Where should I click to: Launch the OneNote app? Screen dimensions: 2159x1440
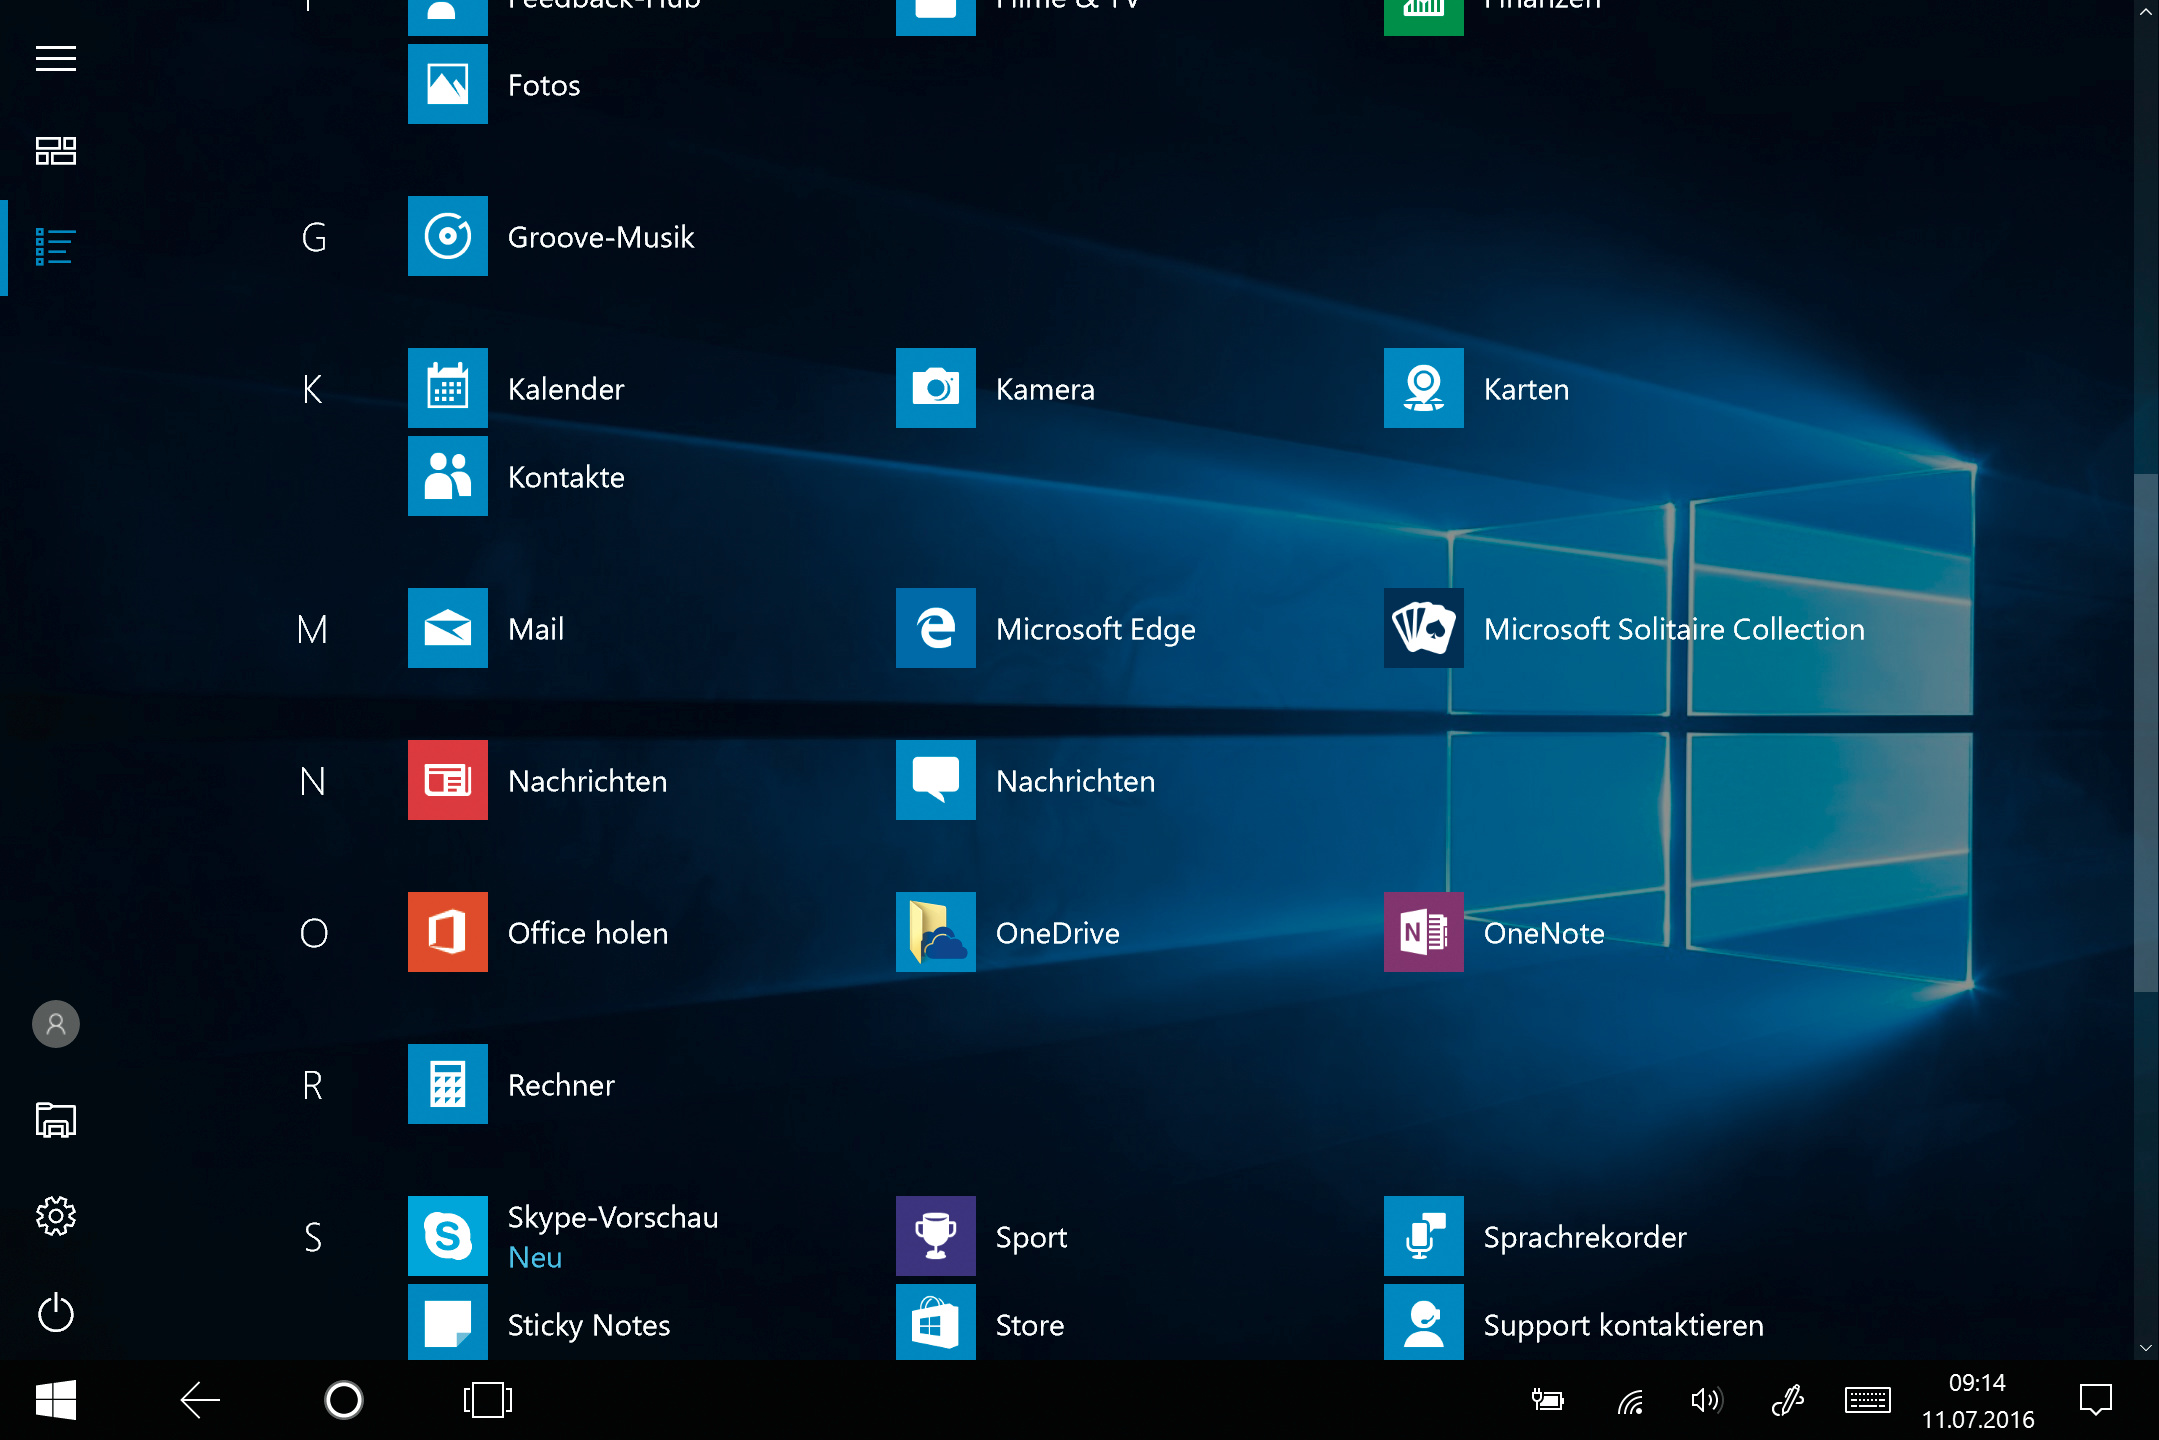[1423, 932]
